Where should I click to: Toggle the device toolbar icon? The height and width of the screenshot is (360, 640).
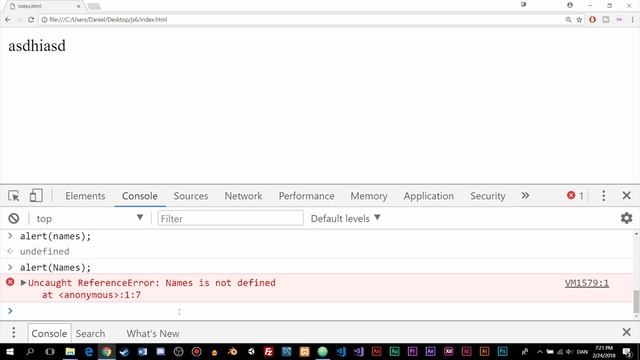pyautogui.click(x=36, y=196)
